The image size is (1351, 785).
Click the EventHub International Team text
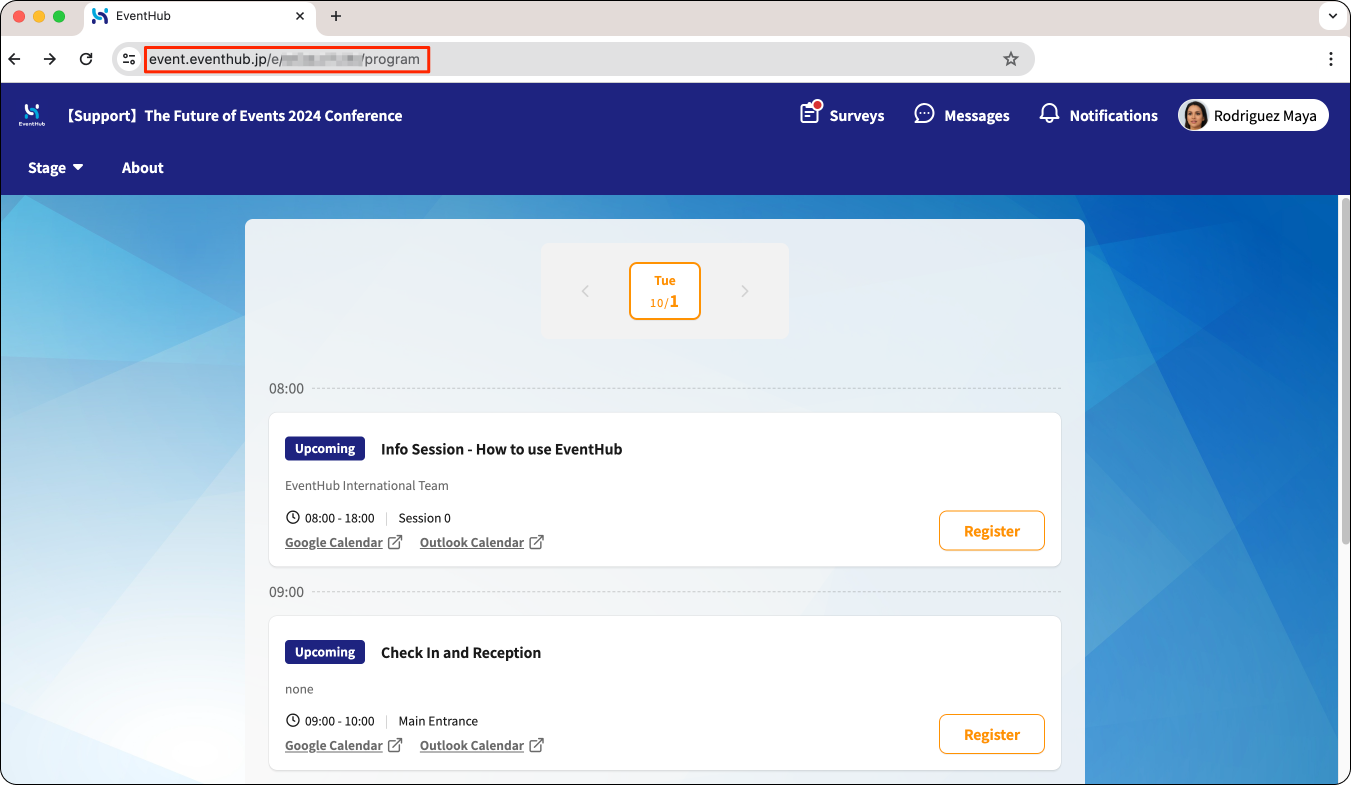coord(367,485)
